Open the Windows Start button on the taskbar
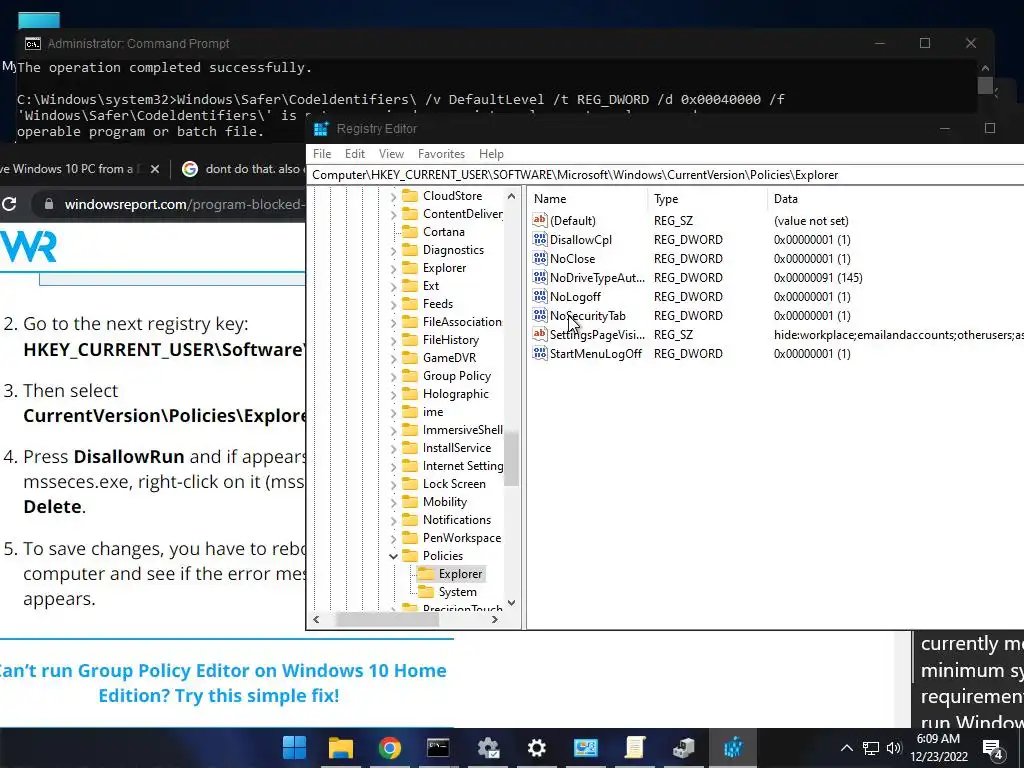 point(294,748)
